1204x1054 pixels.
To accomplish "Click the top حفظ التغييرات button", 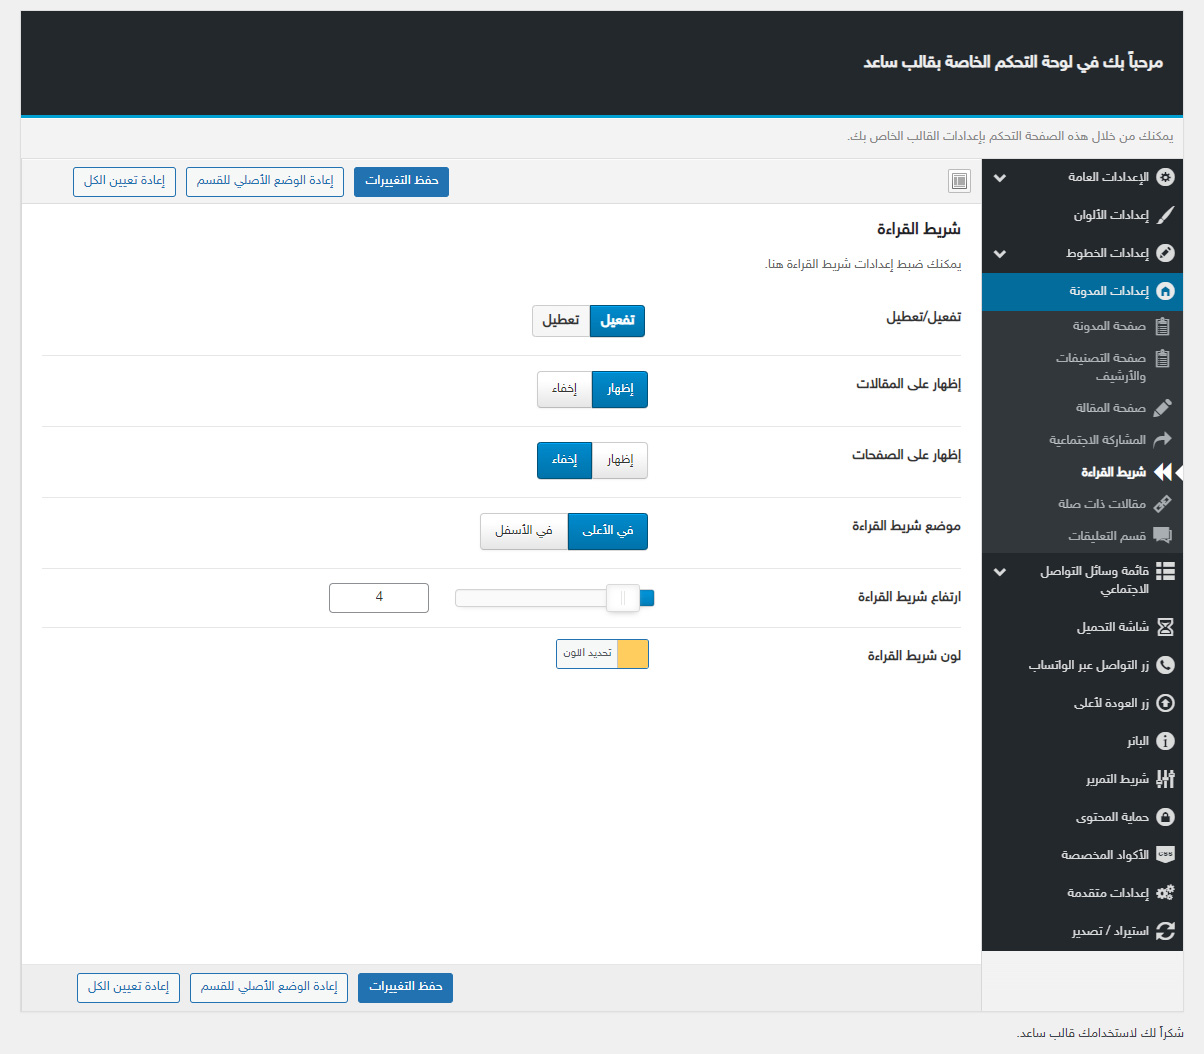I will [x=401, y=181].
